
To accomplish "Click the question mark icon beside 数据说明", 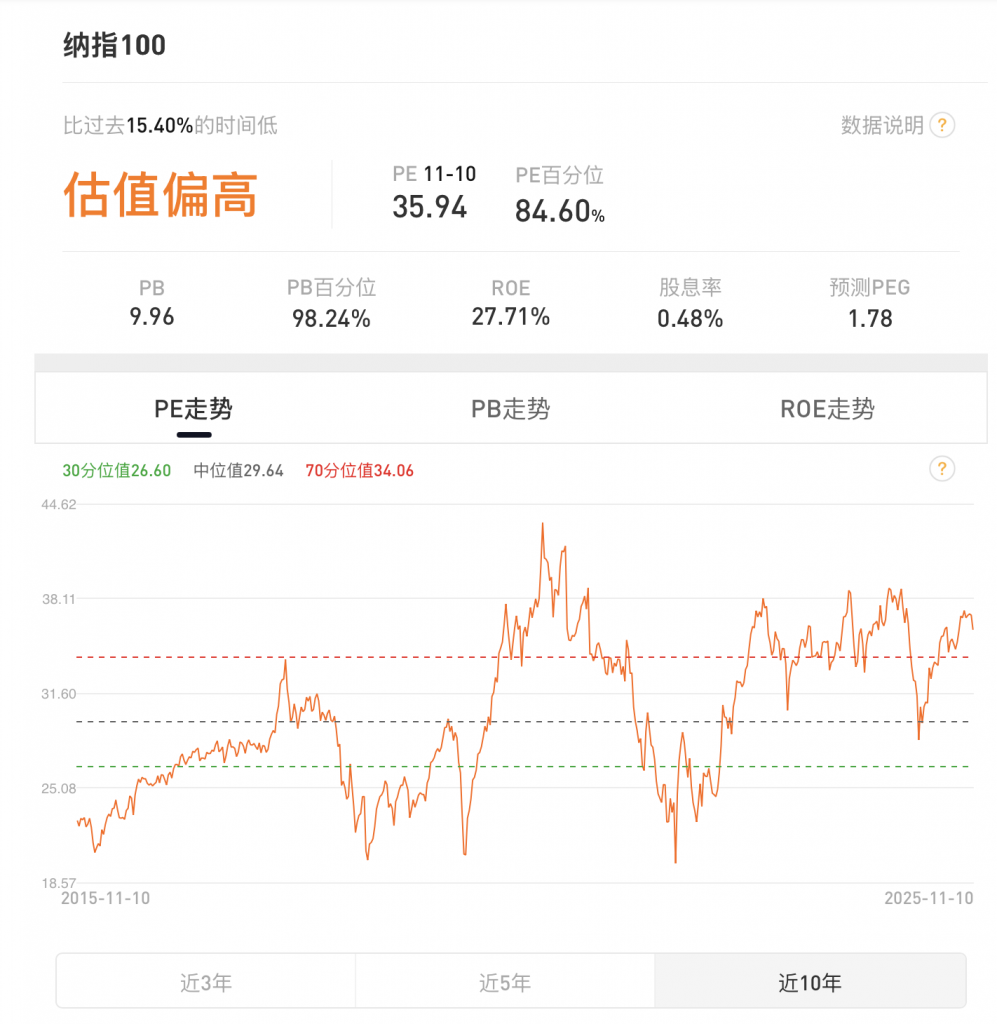I will (942, 125).
